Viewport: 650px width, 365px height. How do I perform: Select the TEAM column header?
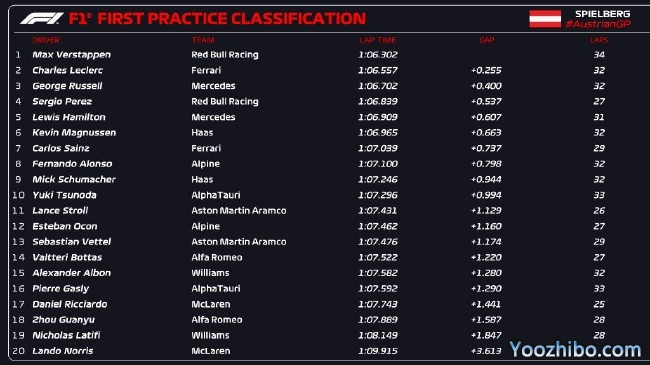pyautogui.click(x=203, y=40)
